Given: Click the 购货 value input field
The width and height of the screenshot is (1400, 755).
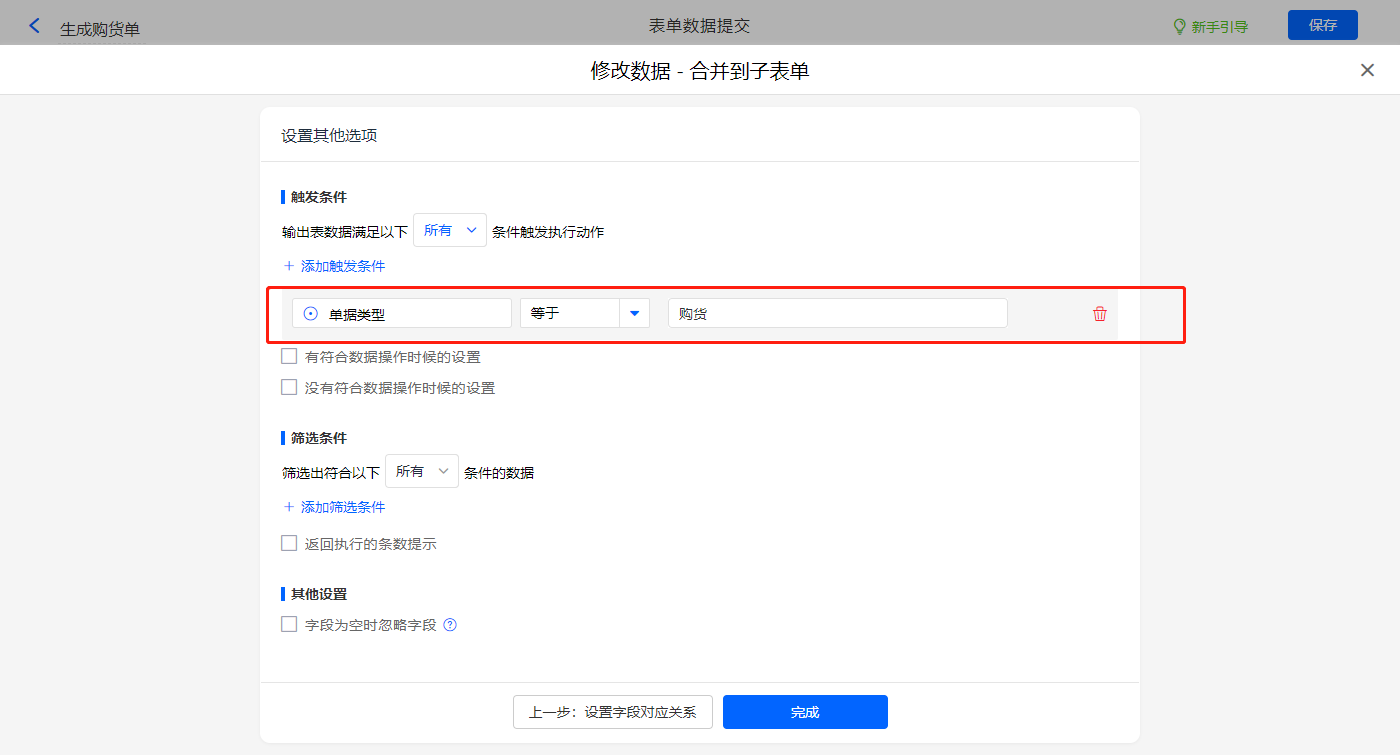Looking at the screenshot, I should (837, 314).
